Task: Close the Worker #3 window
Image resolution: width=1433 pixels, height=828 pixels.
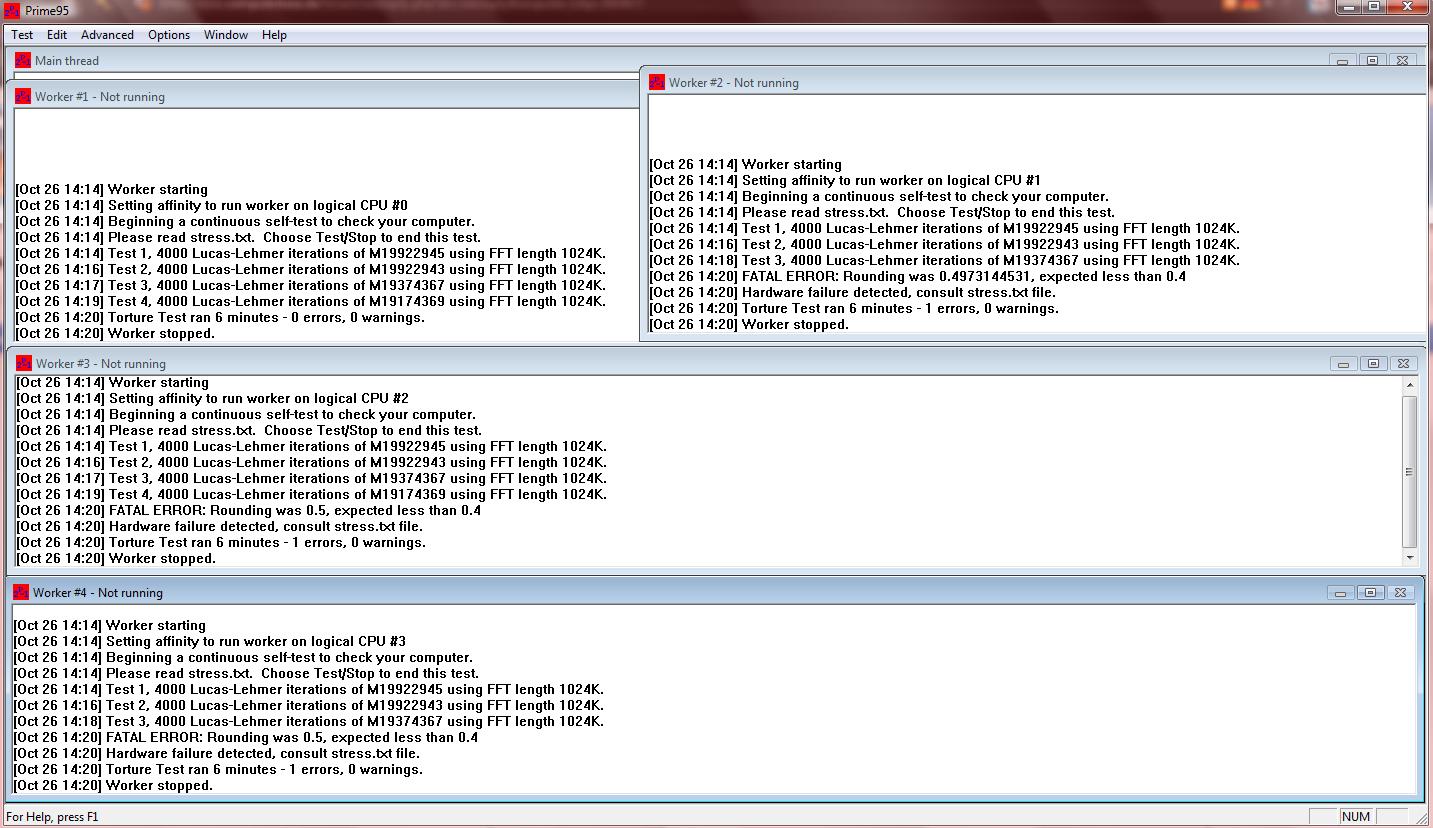Action: [1403, 364]
